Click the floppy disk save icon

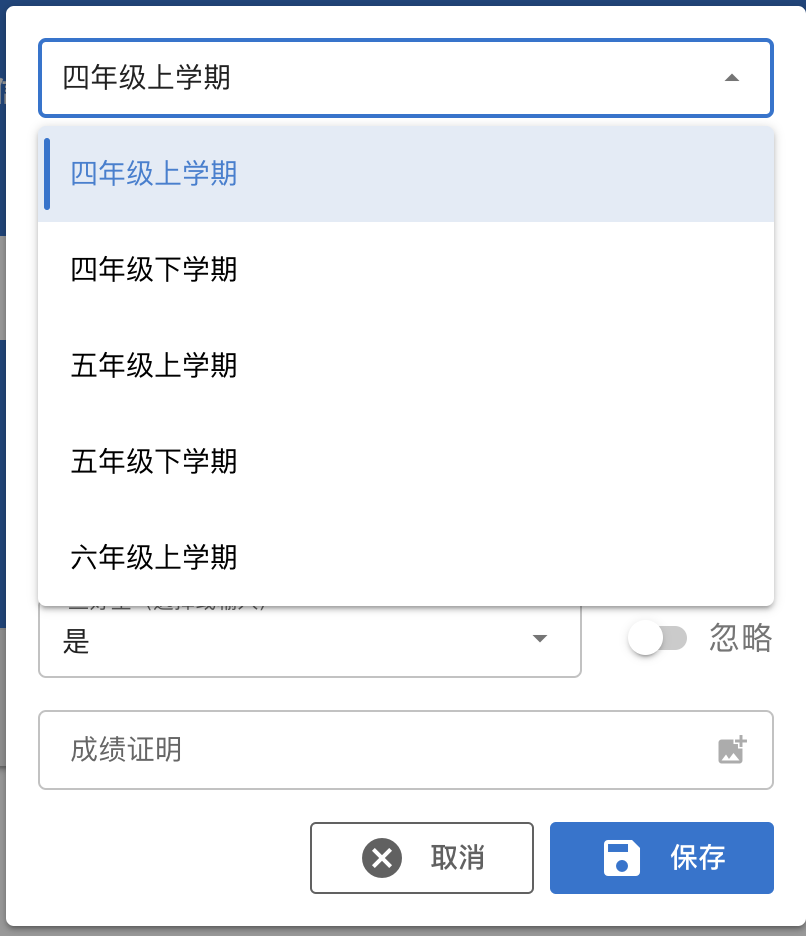pyautogui.click(x=622, y=858)
